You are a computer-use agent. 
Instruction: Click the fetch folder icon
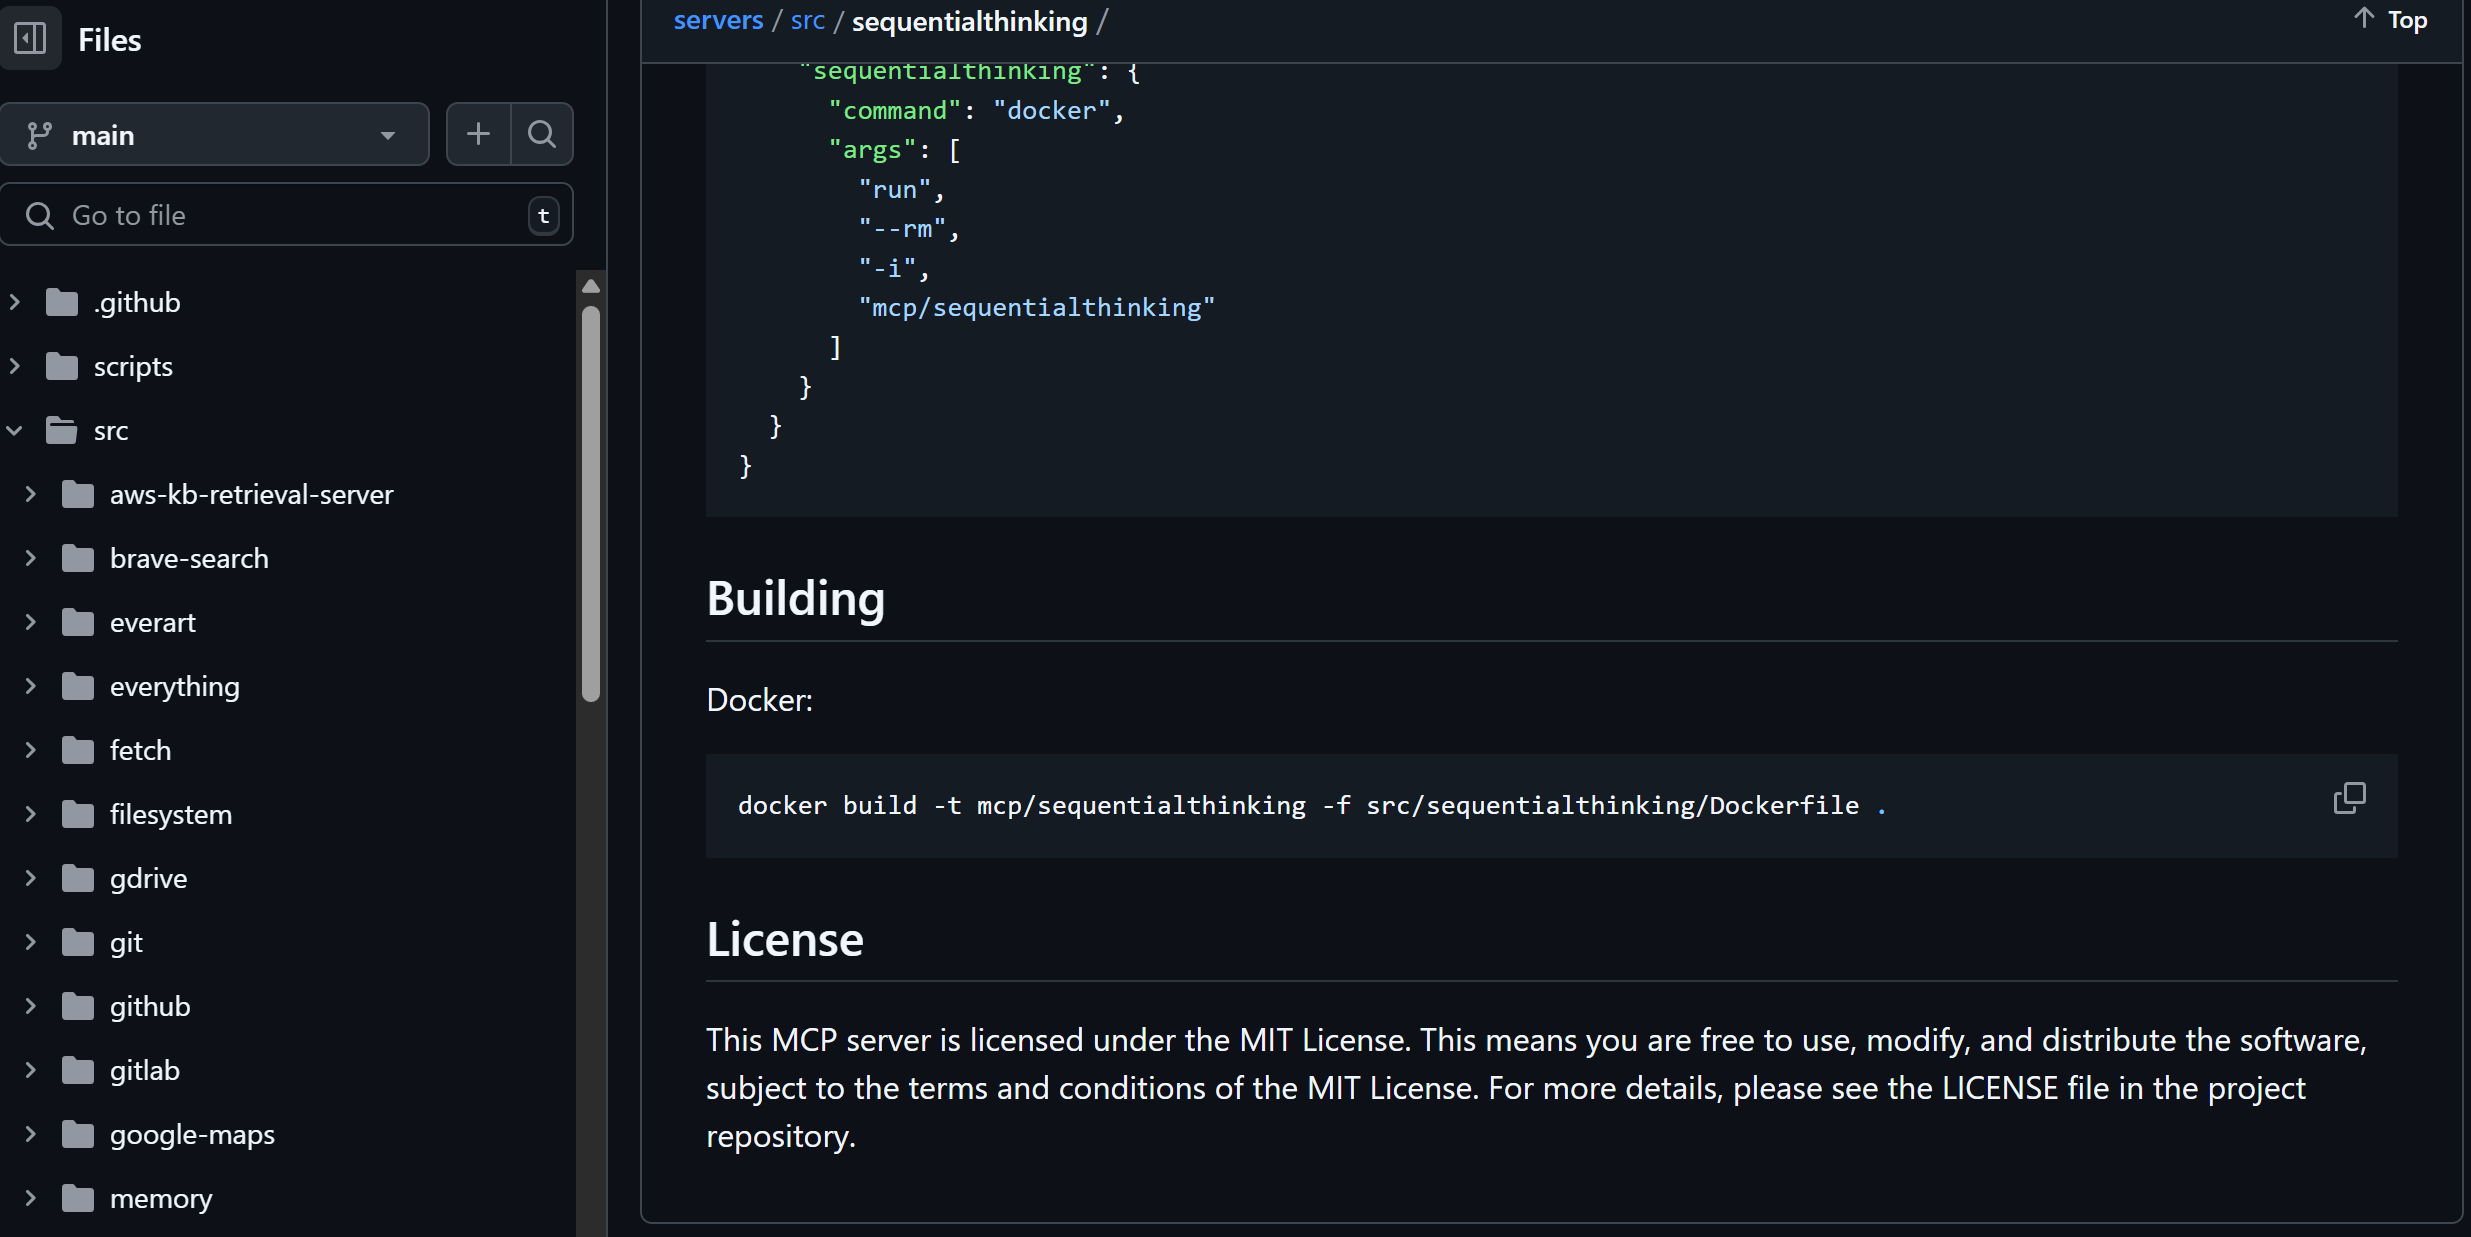[x=78, y=750]
